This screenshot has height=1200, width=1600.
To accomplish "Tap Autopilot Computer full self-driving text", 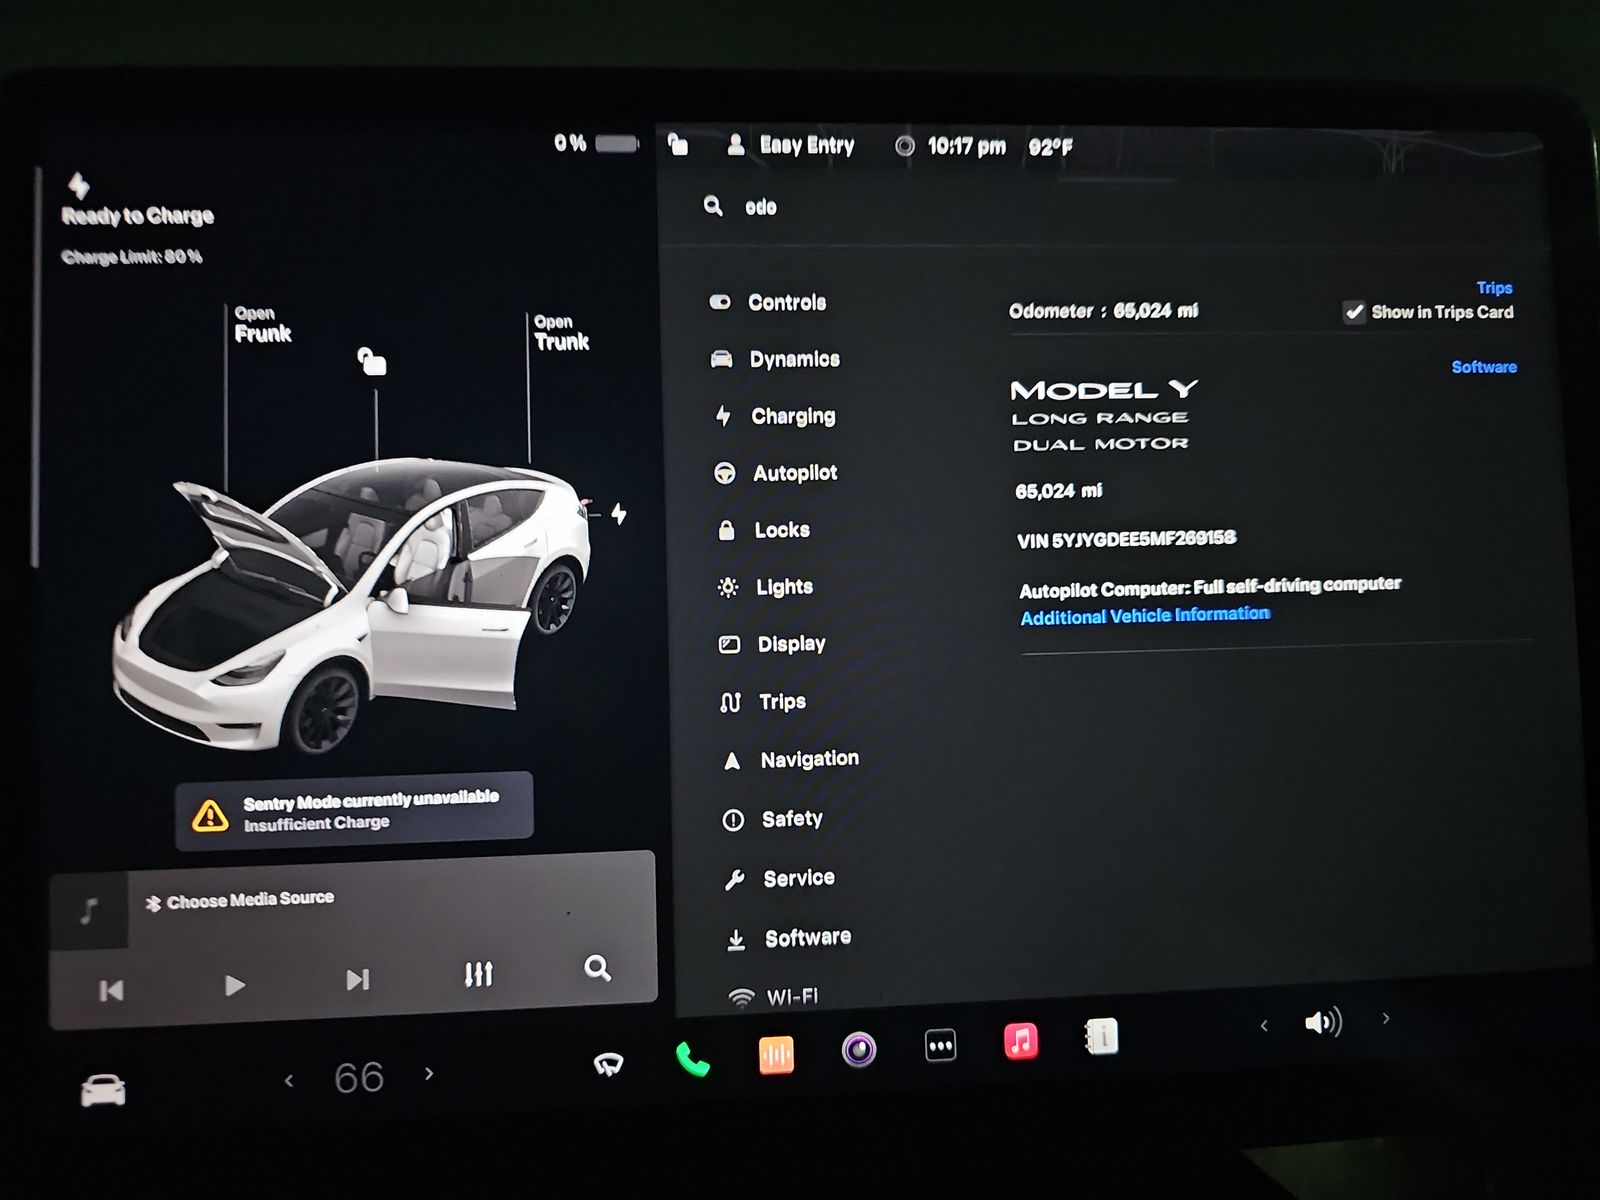I will point(1210,587).
